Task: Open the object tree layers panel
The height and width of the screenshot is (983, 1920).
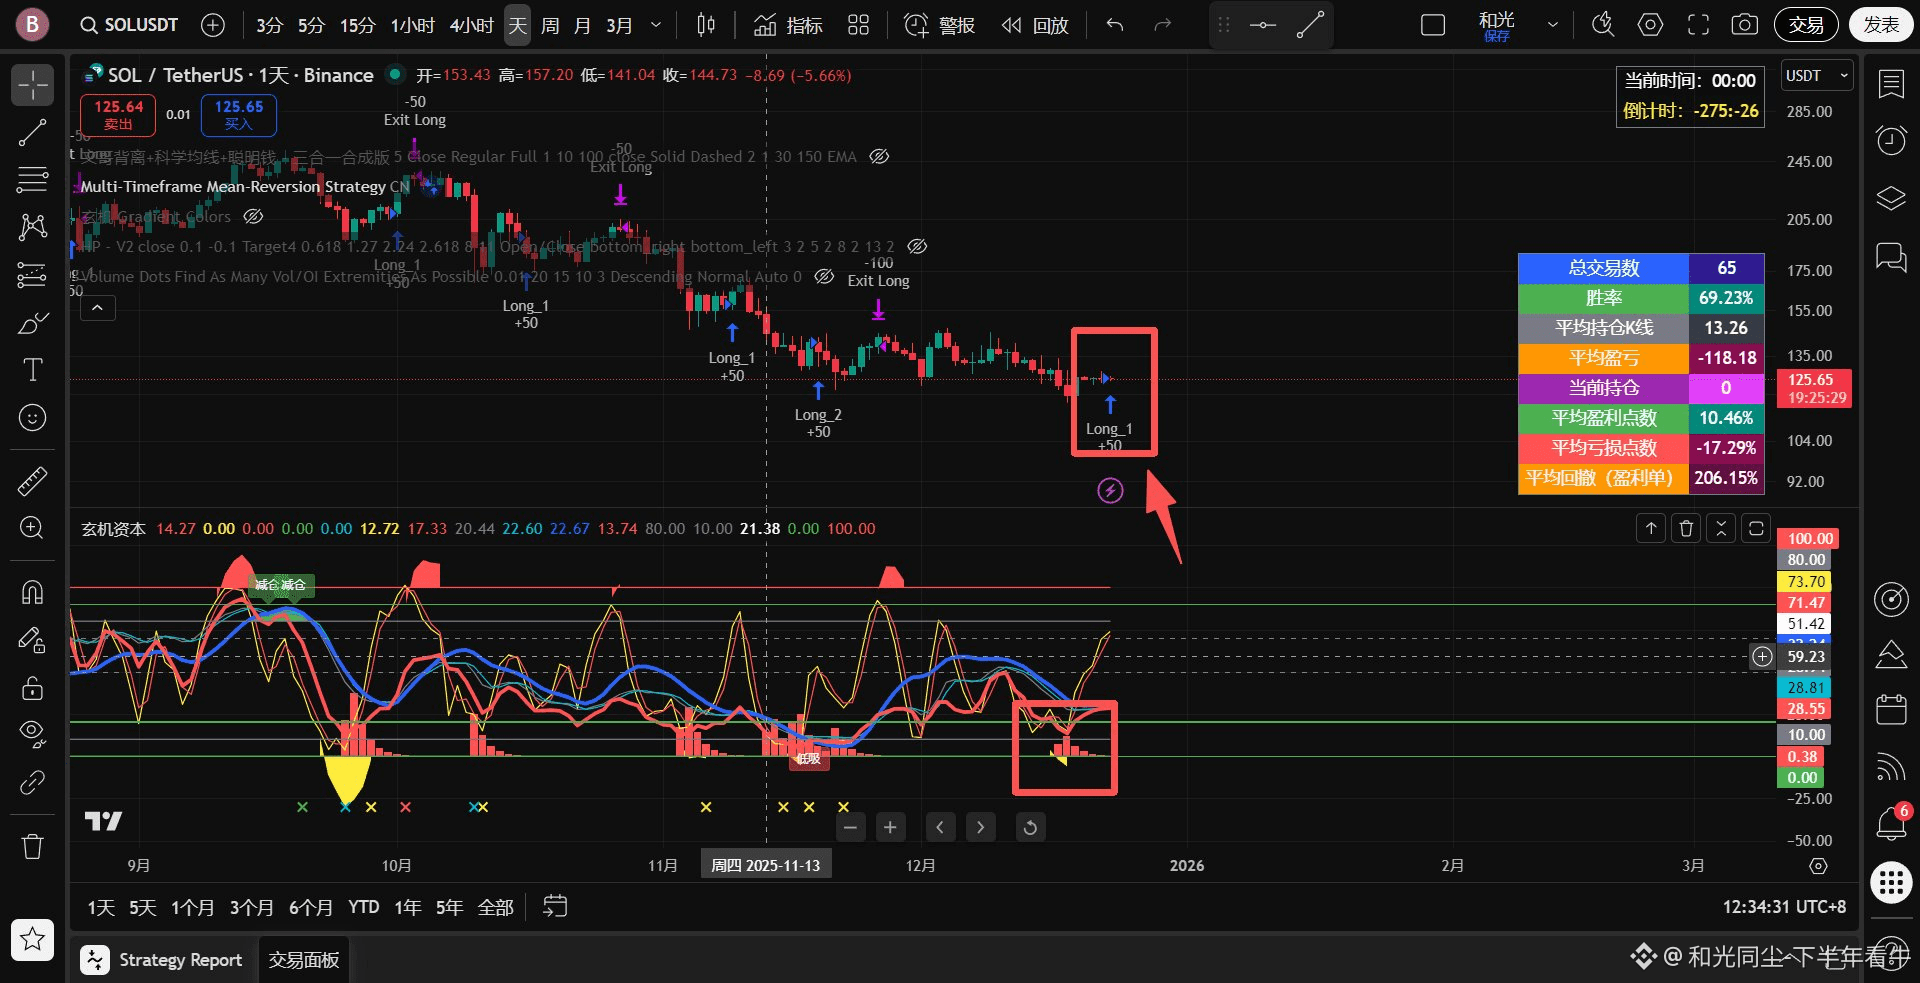Action: pos(1891,198)
